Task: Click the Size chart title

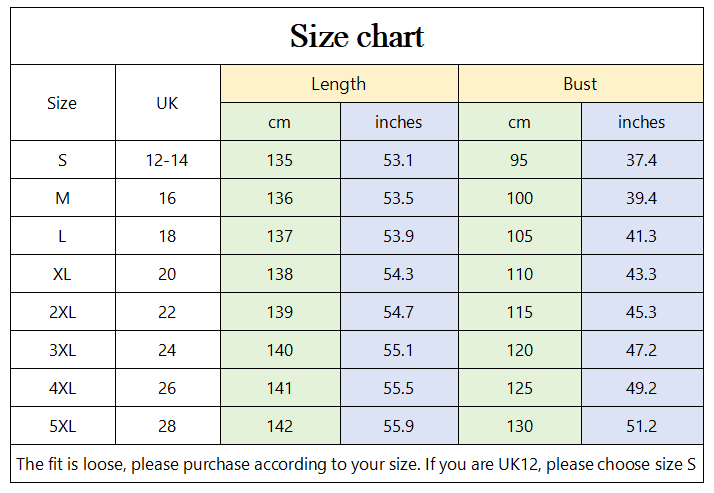Action: (x=357, y=37)
